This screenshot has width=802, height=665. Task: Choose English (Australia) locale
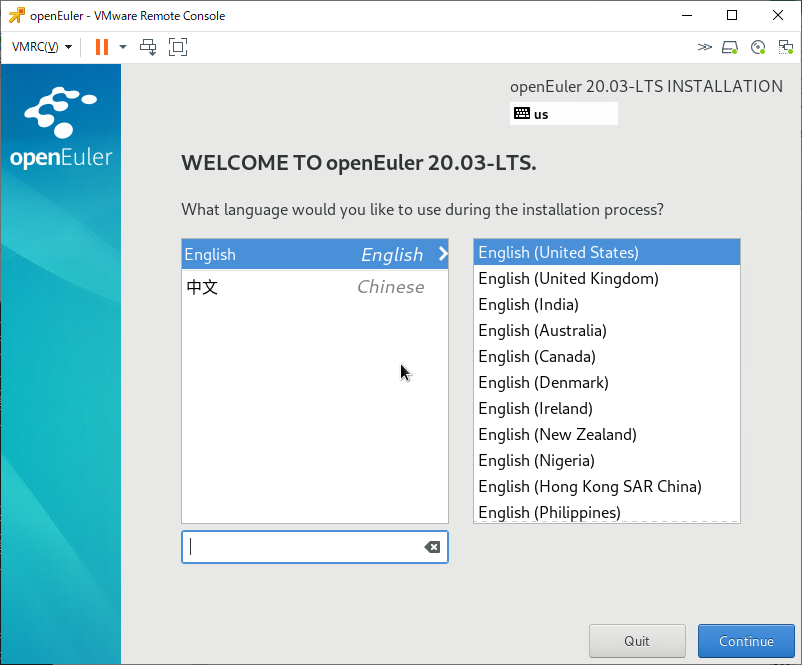[x=607, y=330]
